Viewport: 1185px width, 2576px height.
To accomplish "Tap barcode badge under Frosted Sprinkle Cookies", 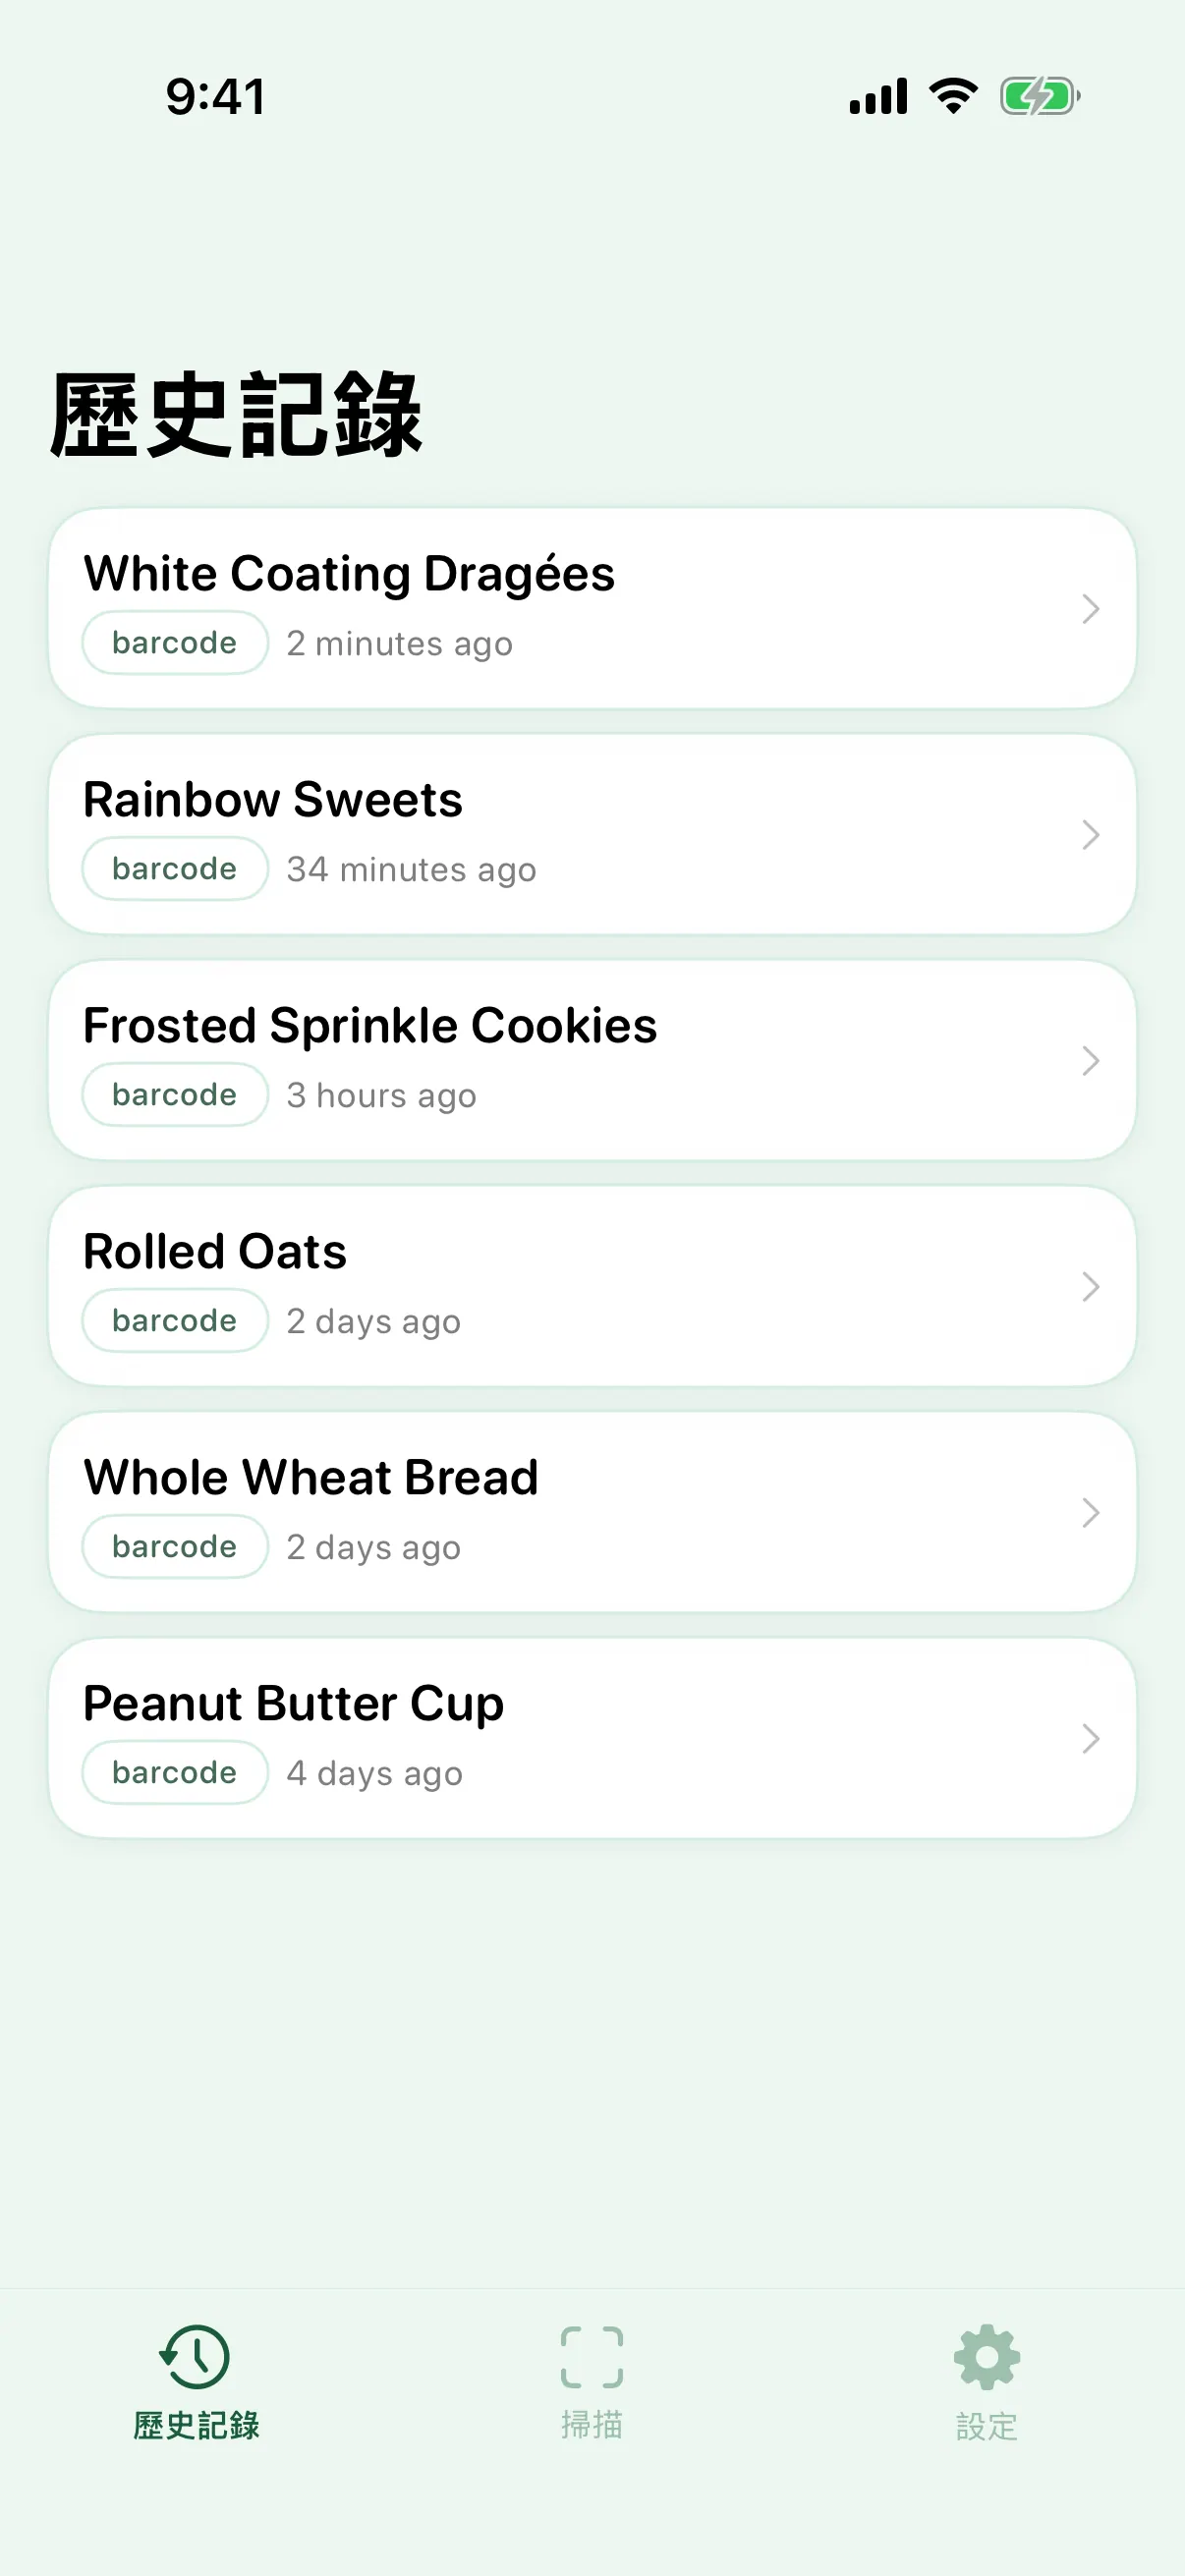I will pyautogui.click(x=175, y=1094).
